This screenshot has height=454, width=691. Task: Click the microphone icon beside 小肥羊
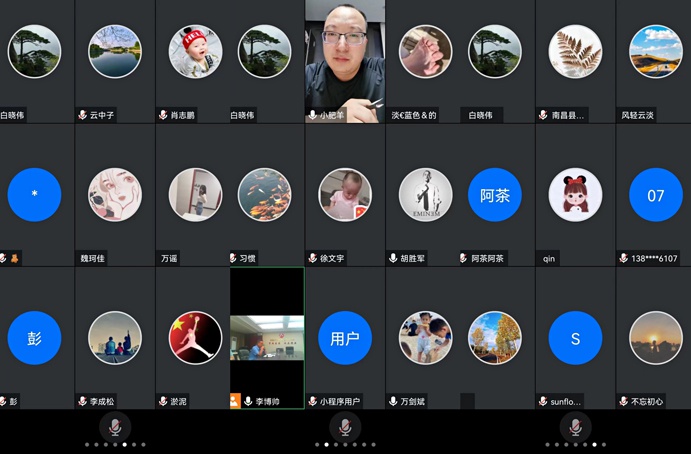[313, 116]
